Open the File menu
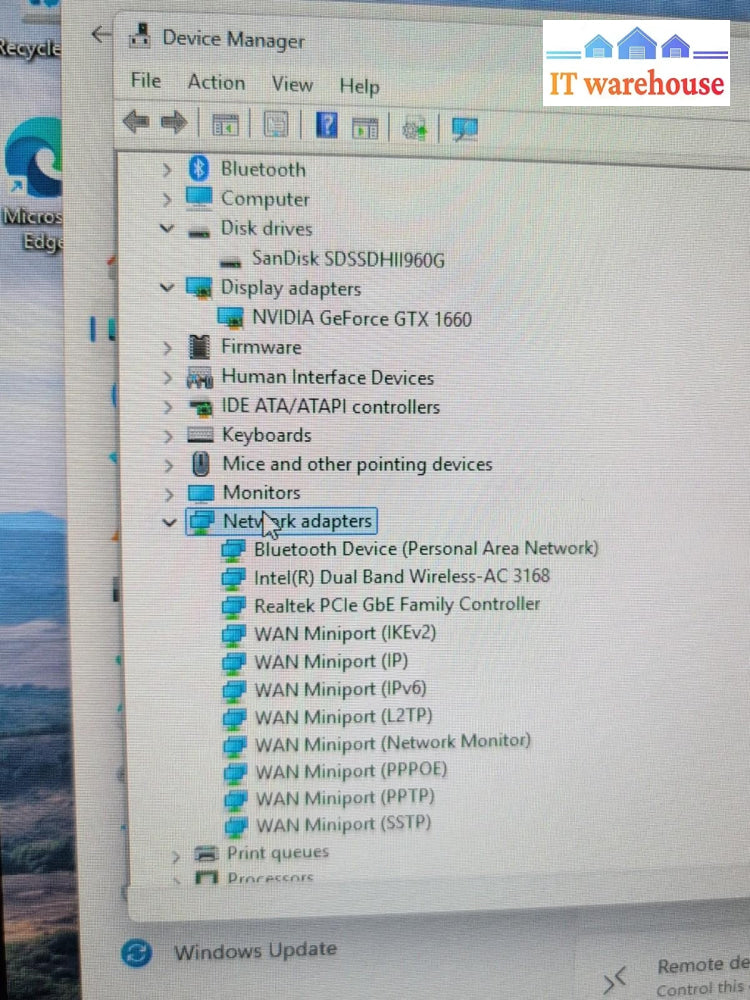Screen dimensions: 750x1000 [146, 80]
